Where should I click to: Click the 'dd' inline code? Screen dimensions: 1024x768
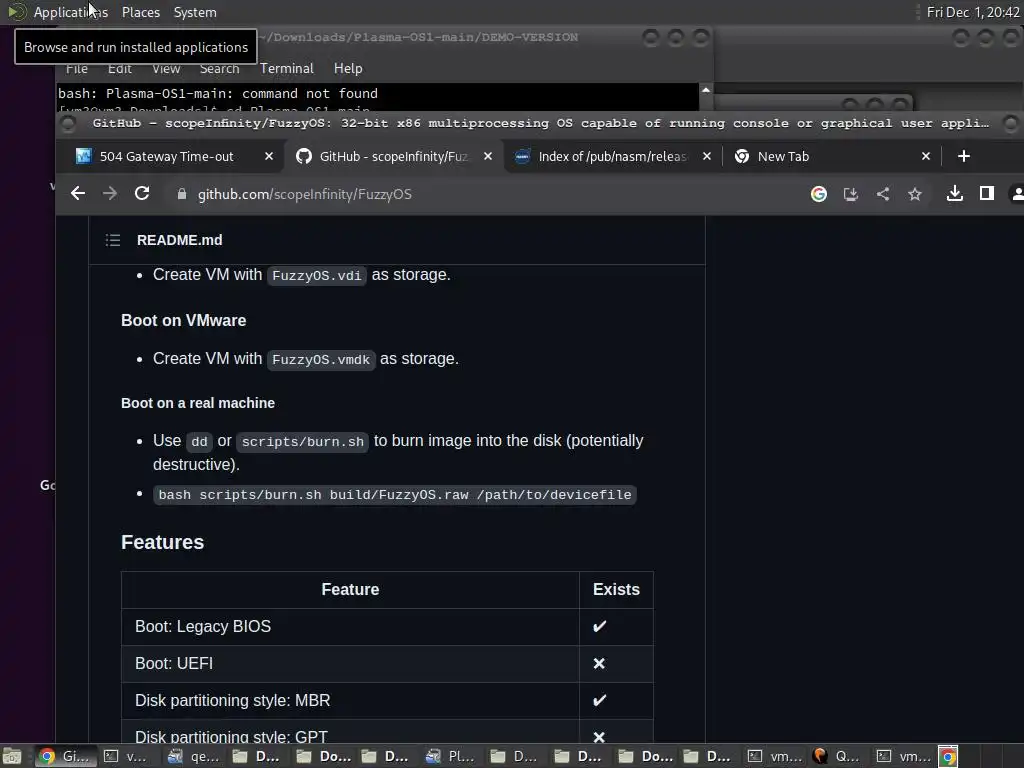pyautogui.click(x=199, y=442)
